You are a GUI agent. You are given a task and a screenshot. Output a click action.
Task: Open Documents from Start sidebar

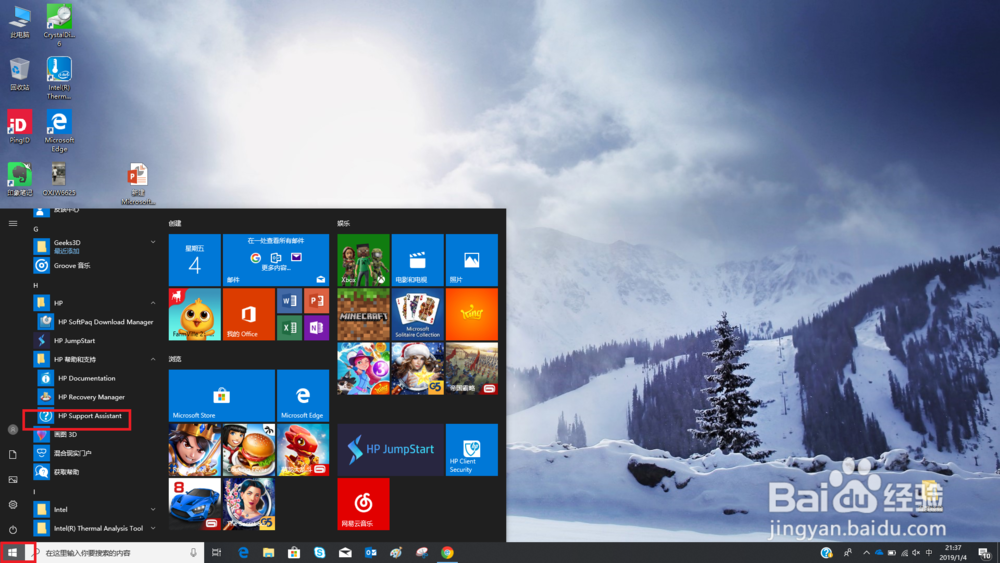coord(13,455)
